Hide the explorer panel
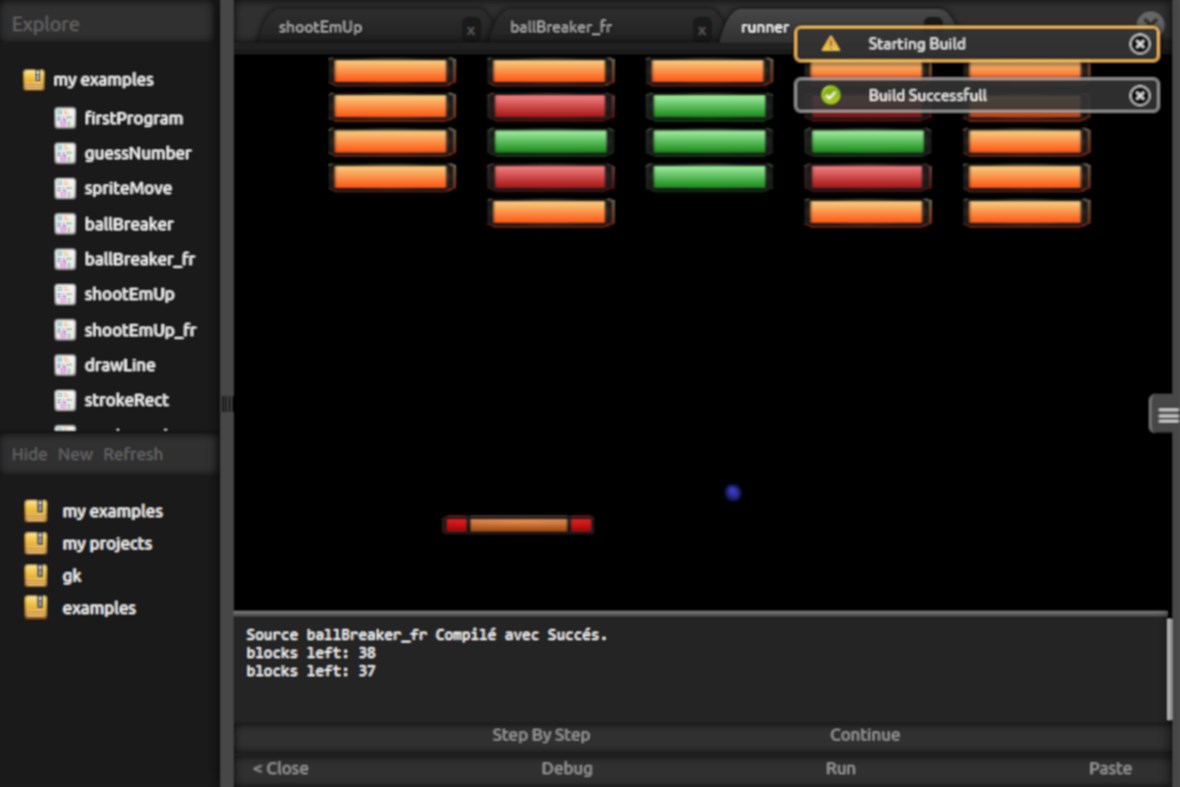The width and height of the screenshot is (1180, 787). (29, 454)
